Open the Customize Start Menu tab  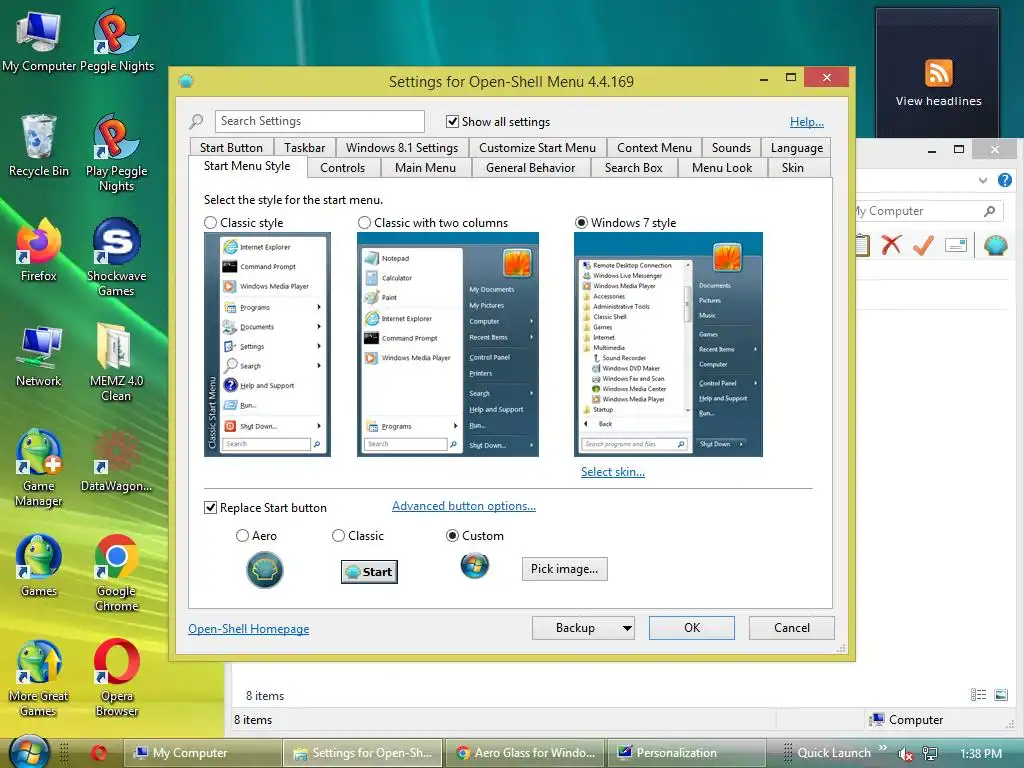coord(537,148)
